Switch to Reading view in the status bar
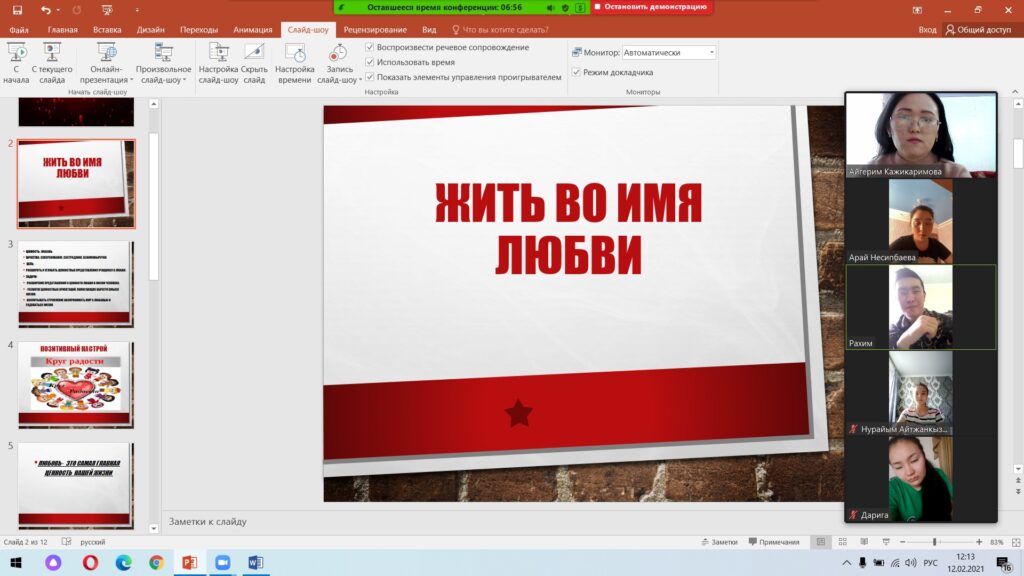The width and height of the screenshot is (1024, 576). 864,542
